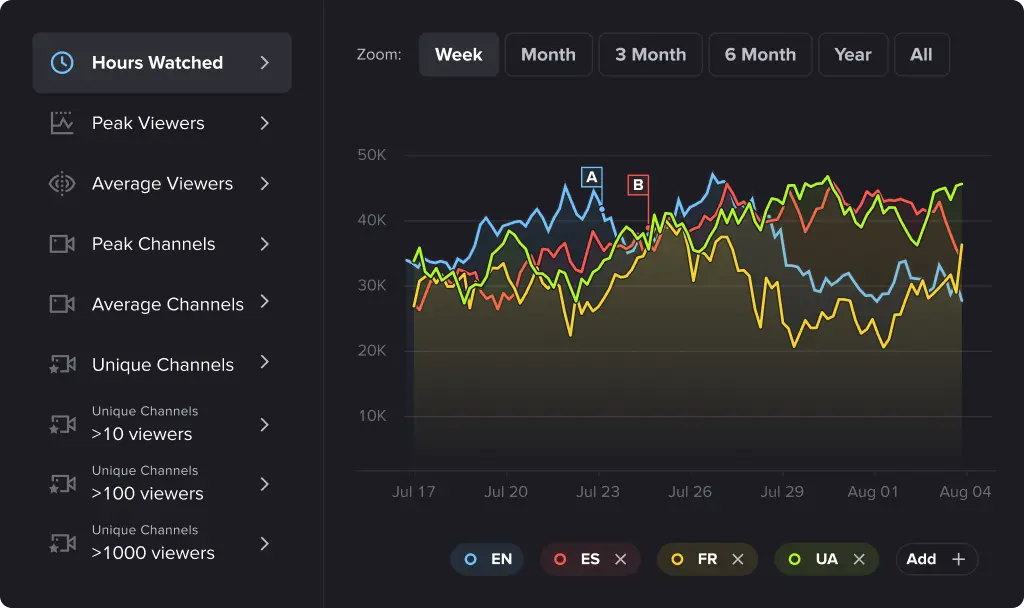Screen dimensions: 1024x608
Task: Expand the >10 viewers chevron arrow
Action: [x=265, y=425]
